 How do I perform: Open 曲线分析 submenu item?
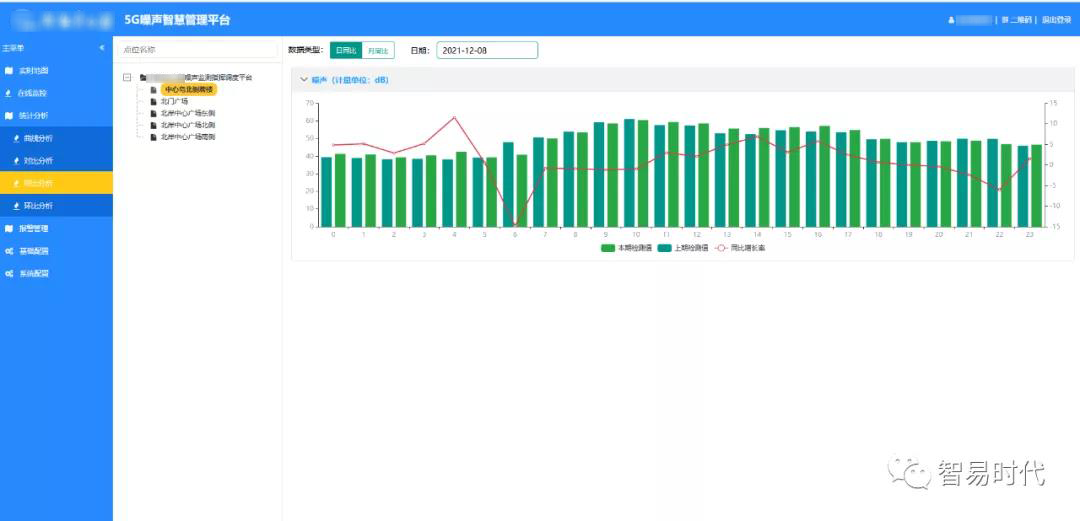point(39,138)
